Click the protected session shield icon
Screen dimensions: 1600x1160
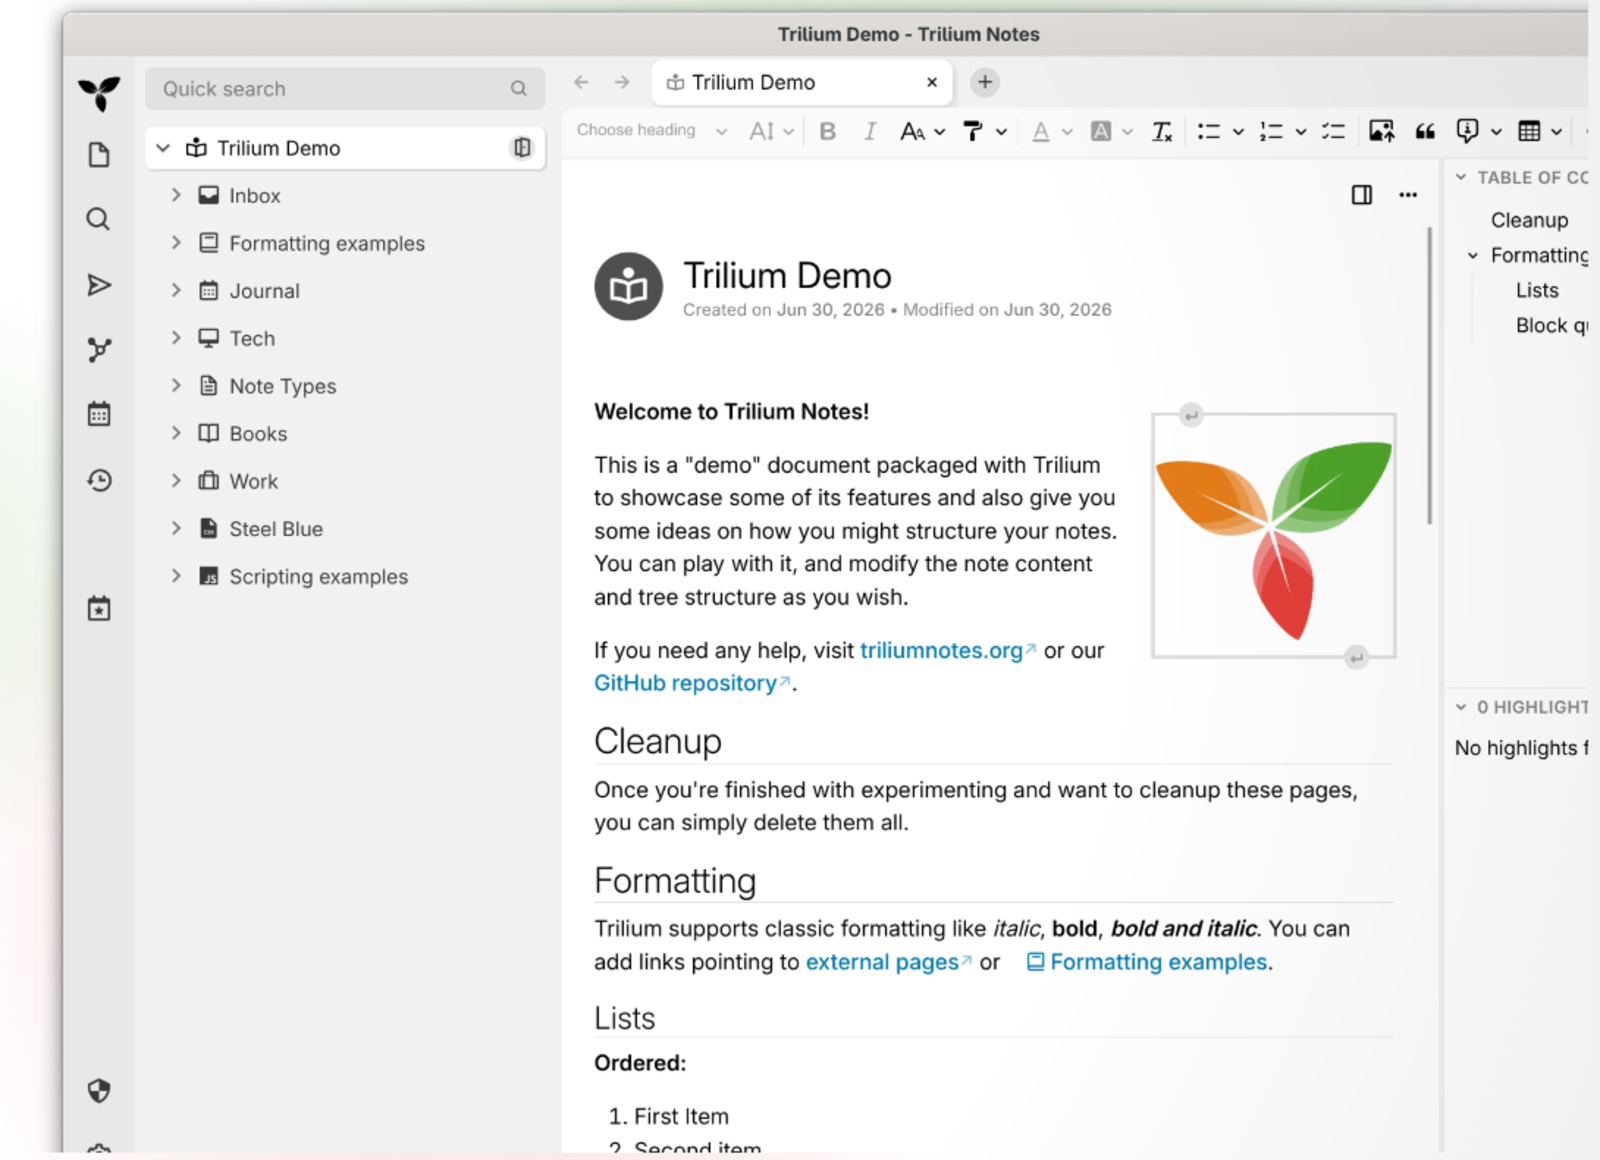click(x=99, y=1090)
